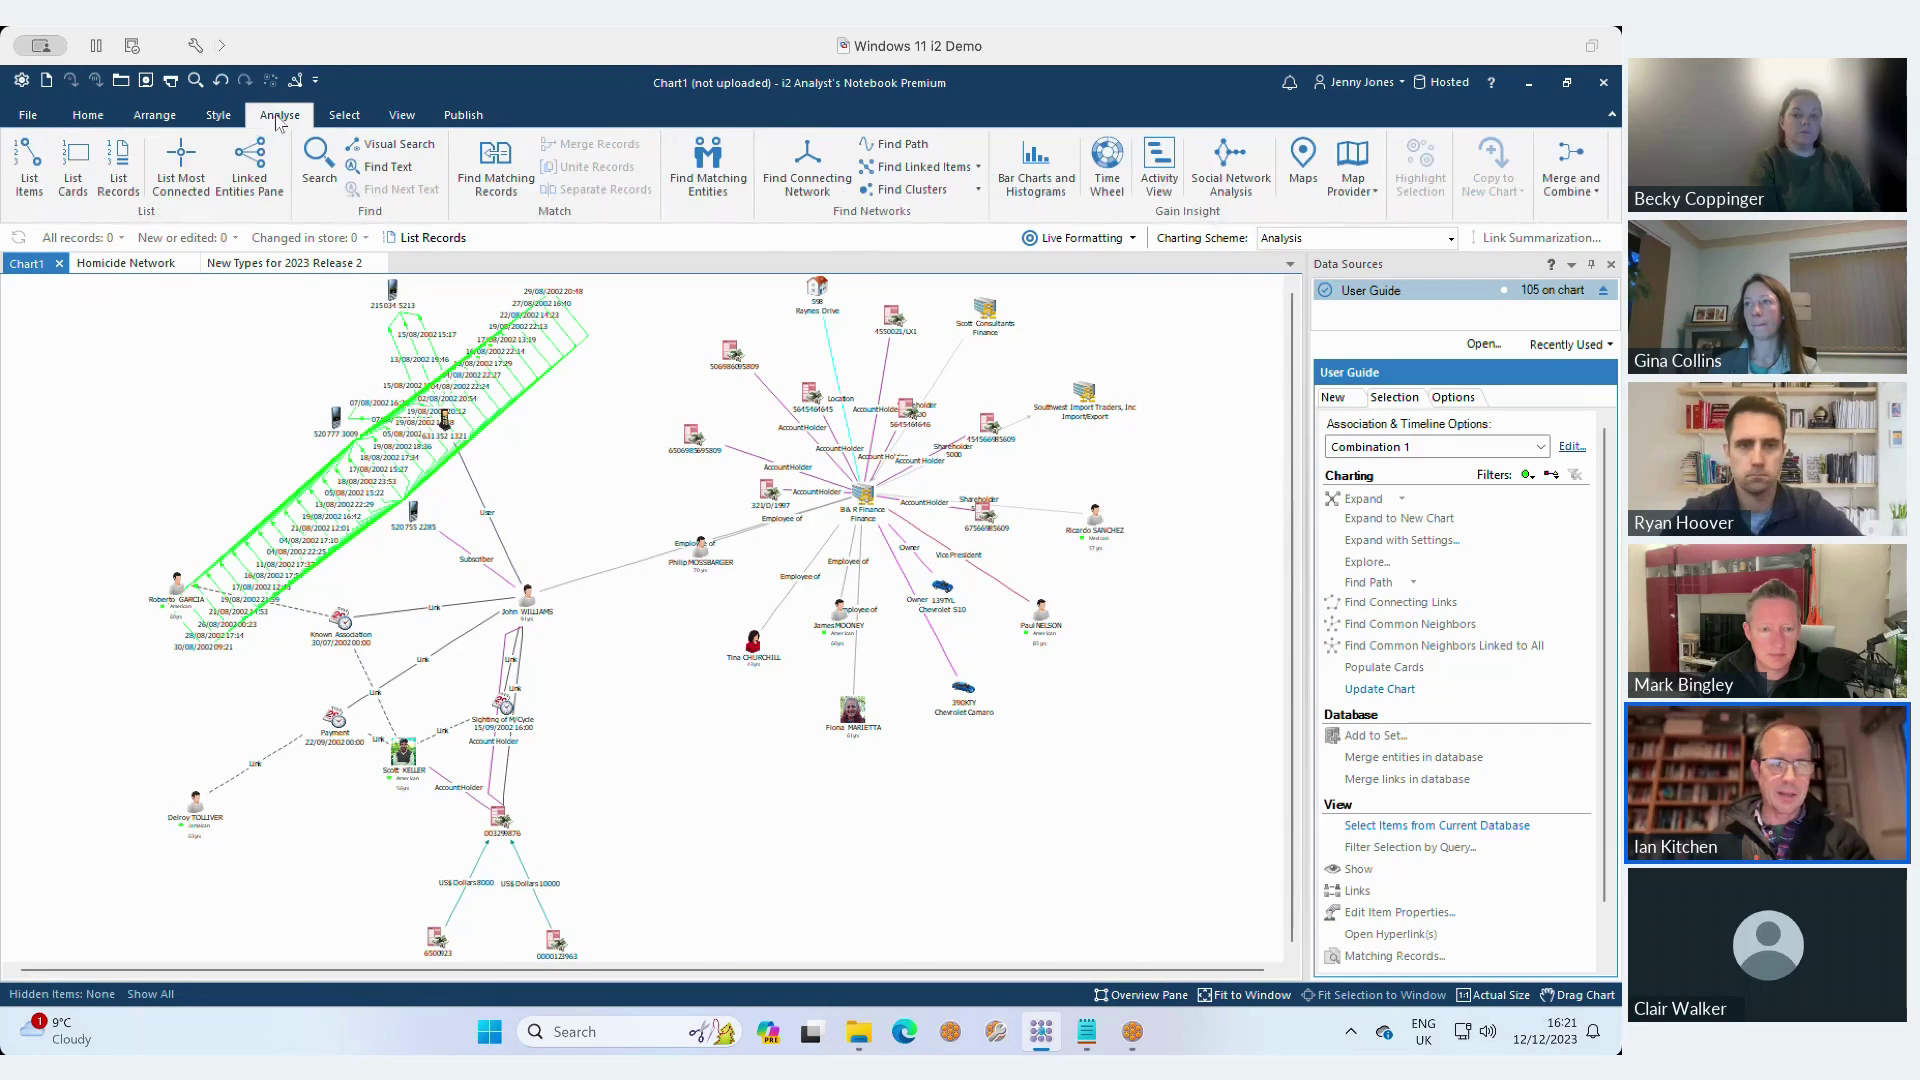Open the File menu
1920x1080 pixels.
point(28,115)
